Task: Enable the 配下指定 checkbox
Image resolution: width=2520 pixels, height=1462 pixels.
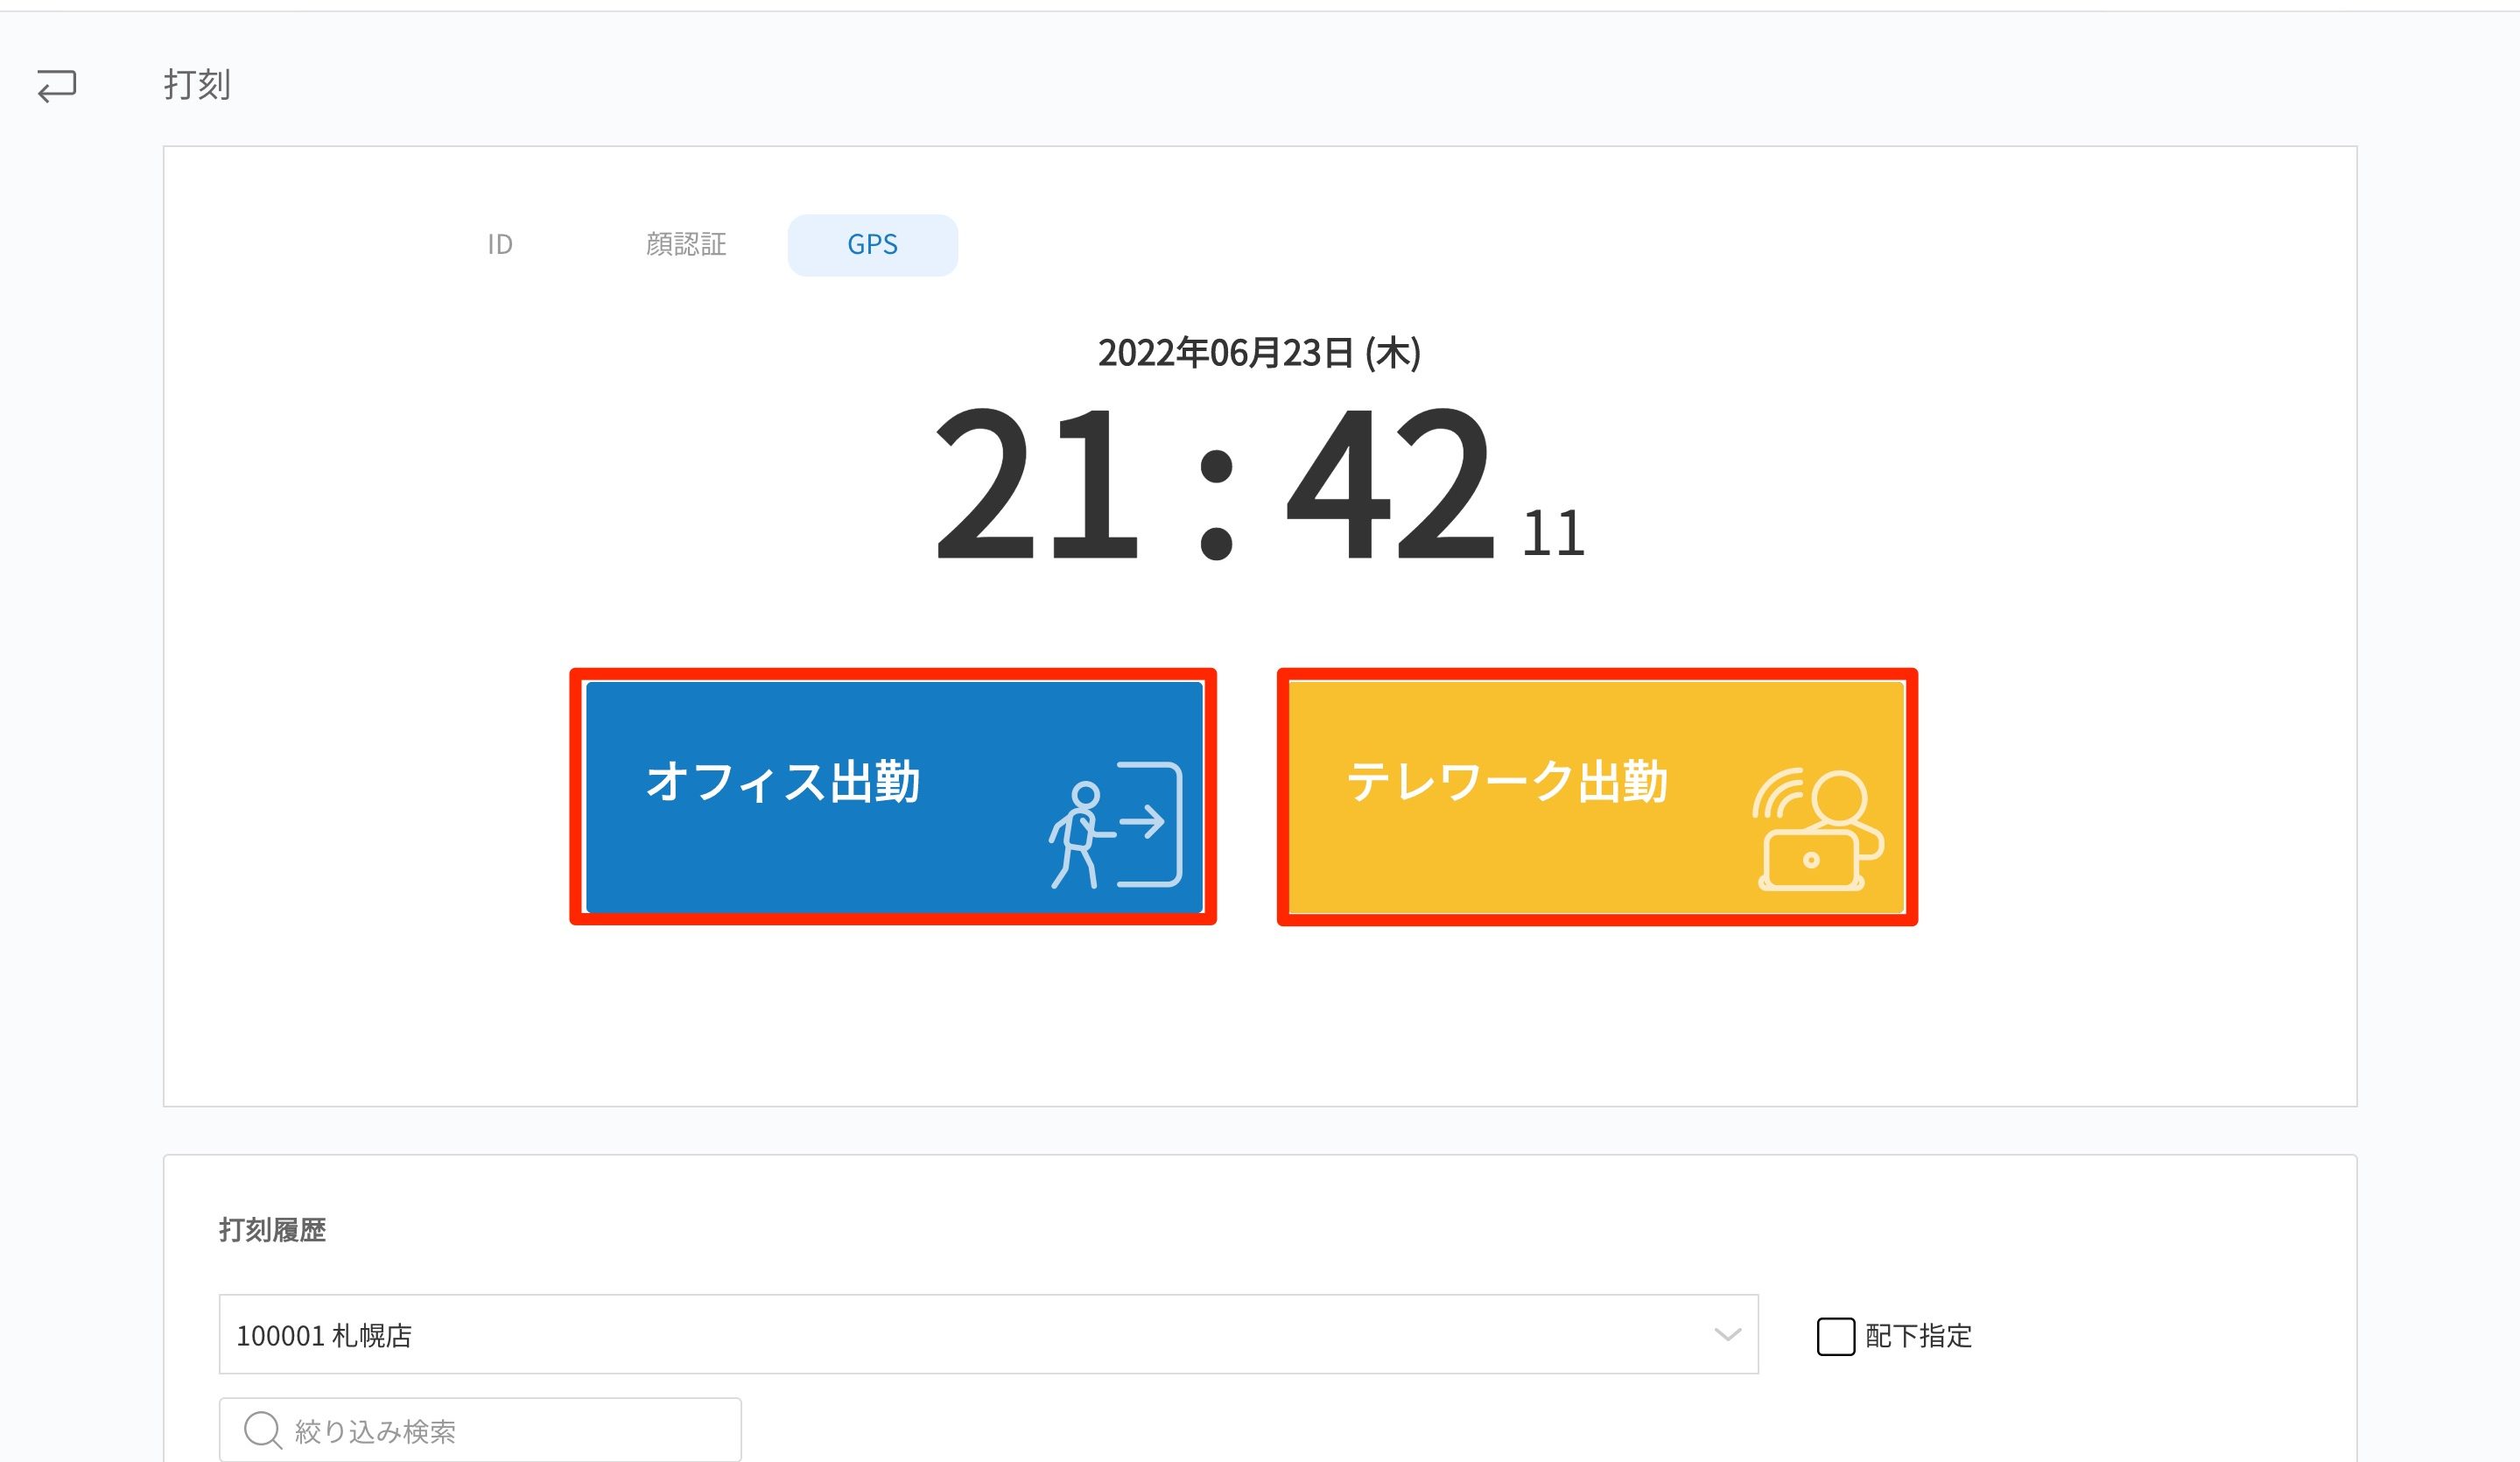Action: pos(1835,1336)
